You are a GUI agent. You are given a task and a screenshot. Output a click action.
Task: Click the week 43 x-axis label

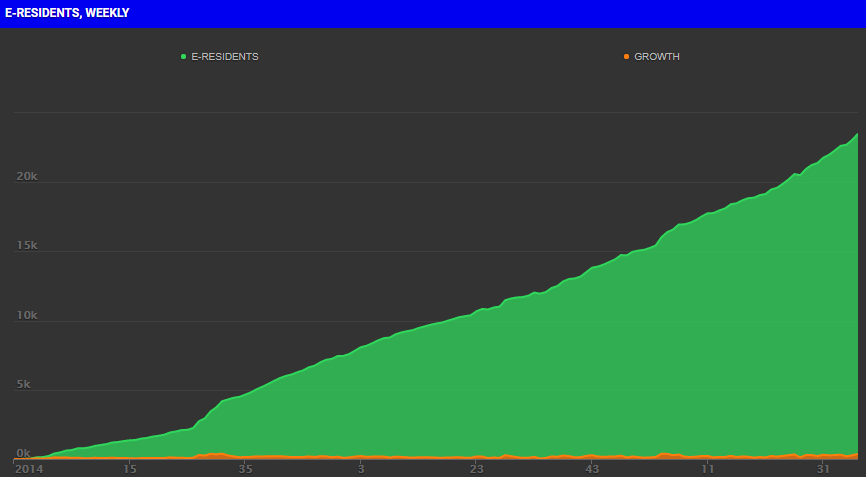click(x=592, y=469)
